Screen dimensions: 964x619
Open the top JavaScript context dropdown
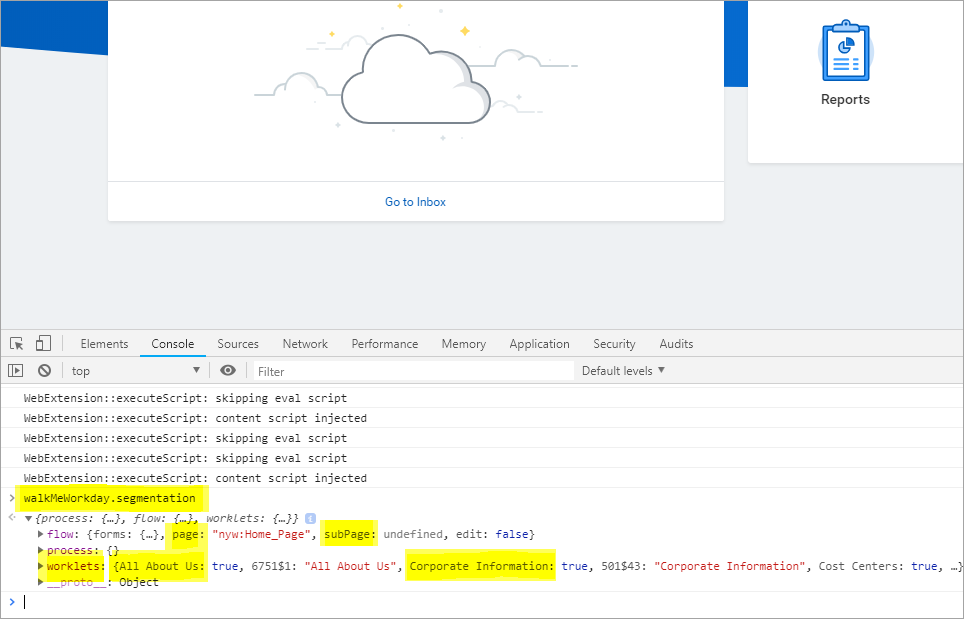[135, 371]
